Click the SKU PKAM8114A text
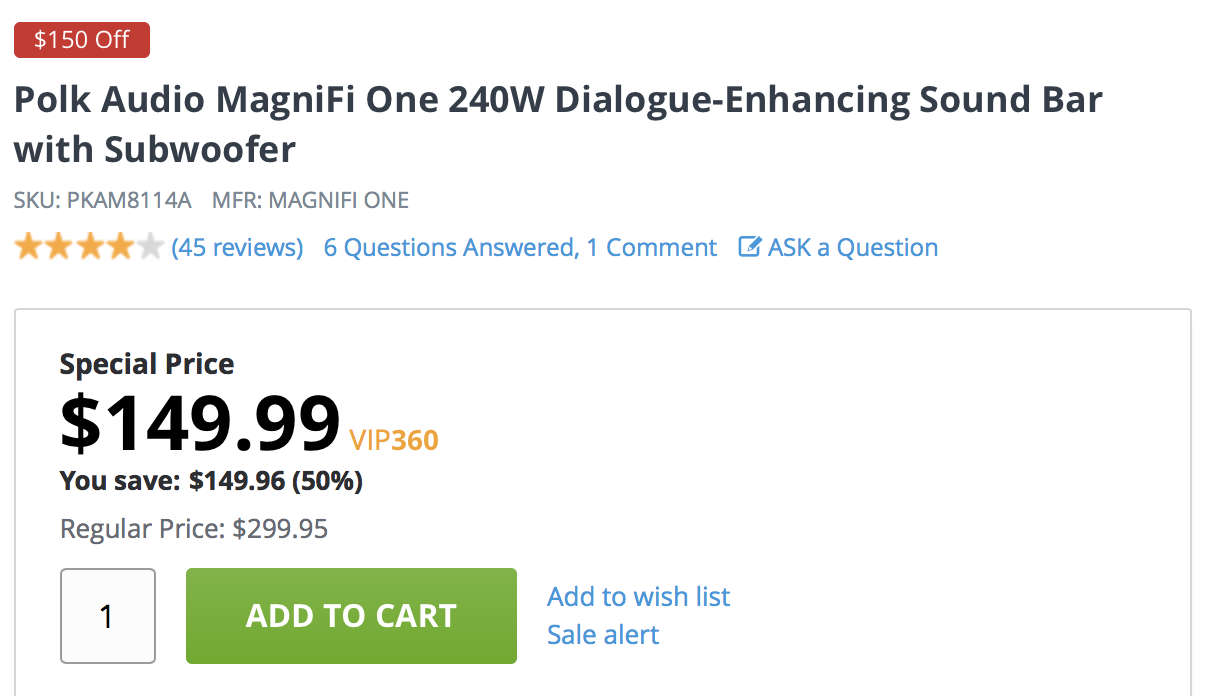The height and width of the screenshot is (696, 1218). point(102,200)
